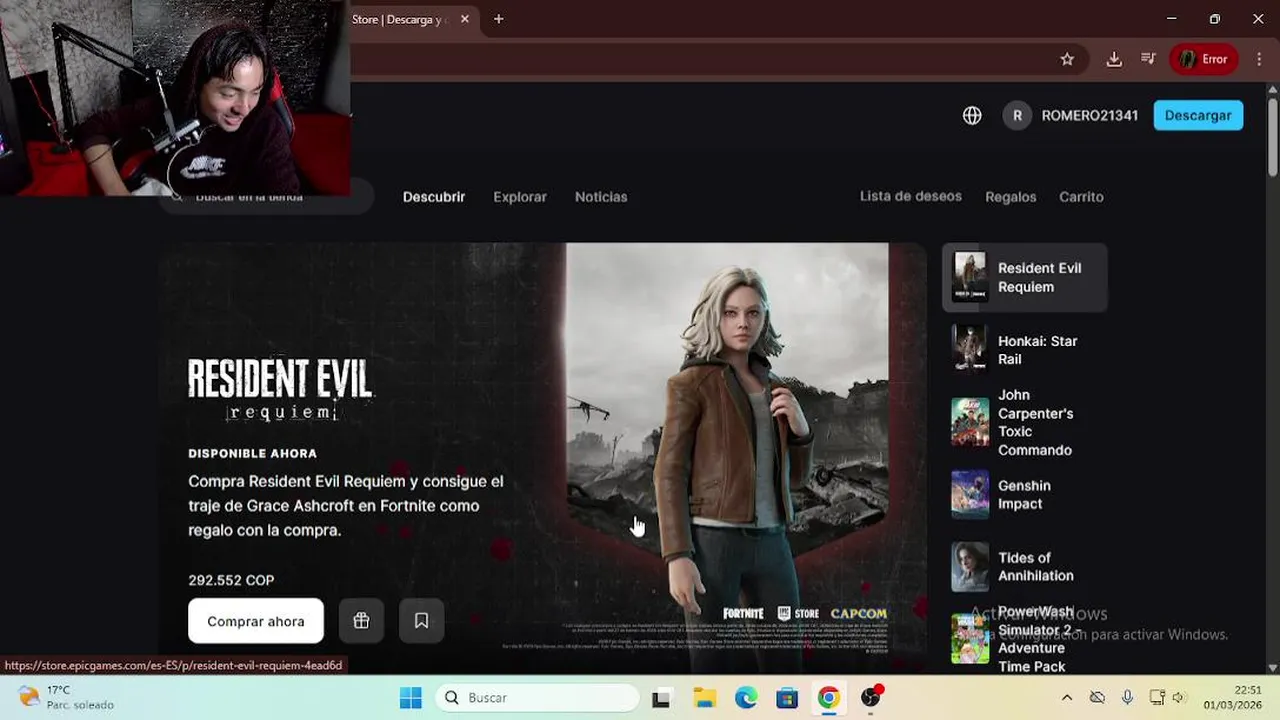The width and height of the screenshot is (1280, 720).
Task: Click the DISPONIBLE AHORA label
Action: (253, 453)
